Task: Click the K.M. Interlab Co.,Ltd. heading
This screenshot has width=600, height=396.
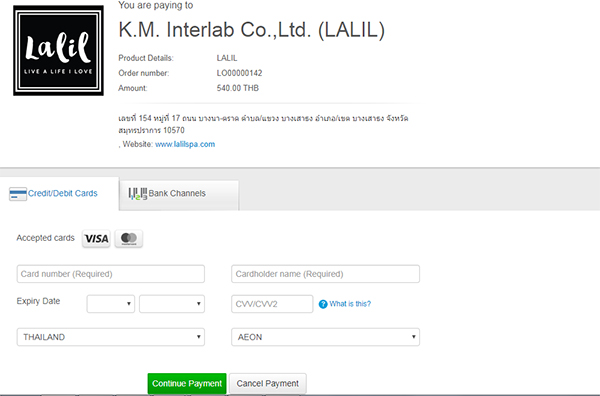Action: (x=251, y=30)
